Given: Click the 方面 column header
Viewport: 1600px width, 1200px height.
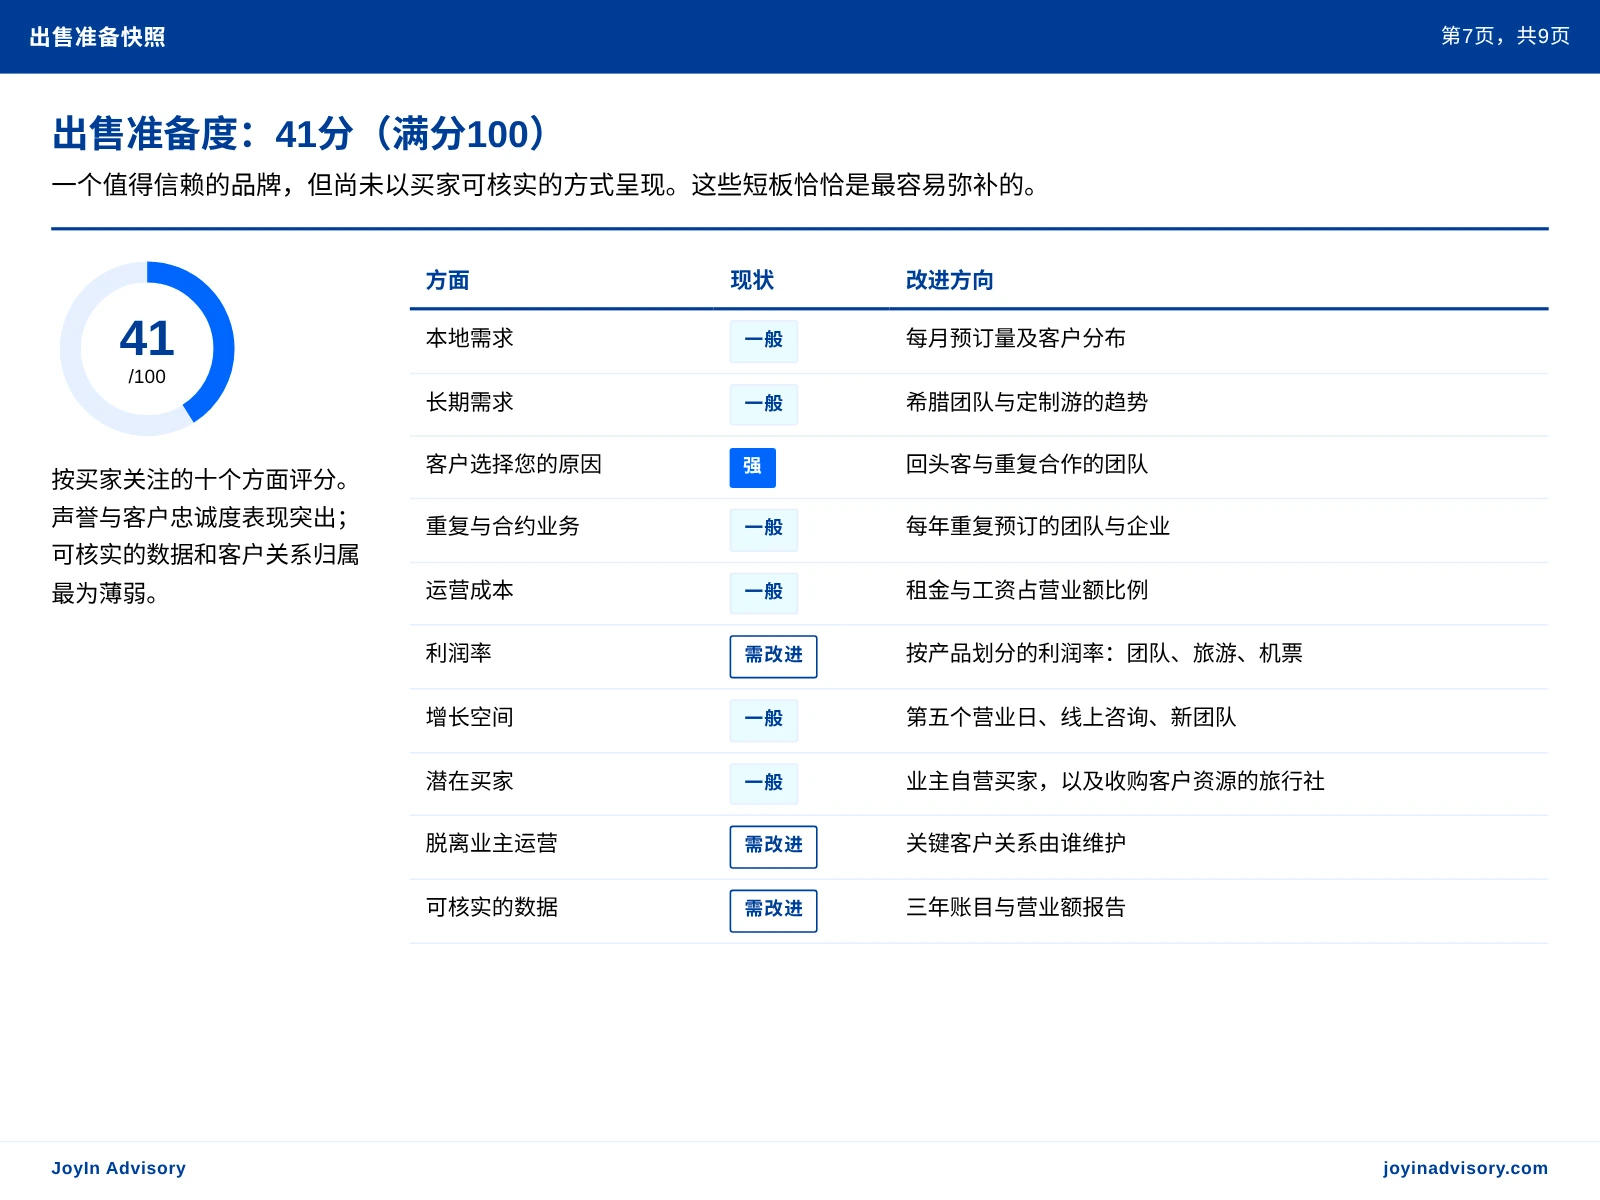Looking at the screenshot, I should point(447,281).
